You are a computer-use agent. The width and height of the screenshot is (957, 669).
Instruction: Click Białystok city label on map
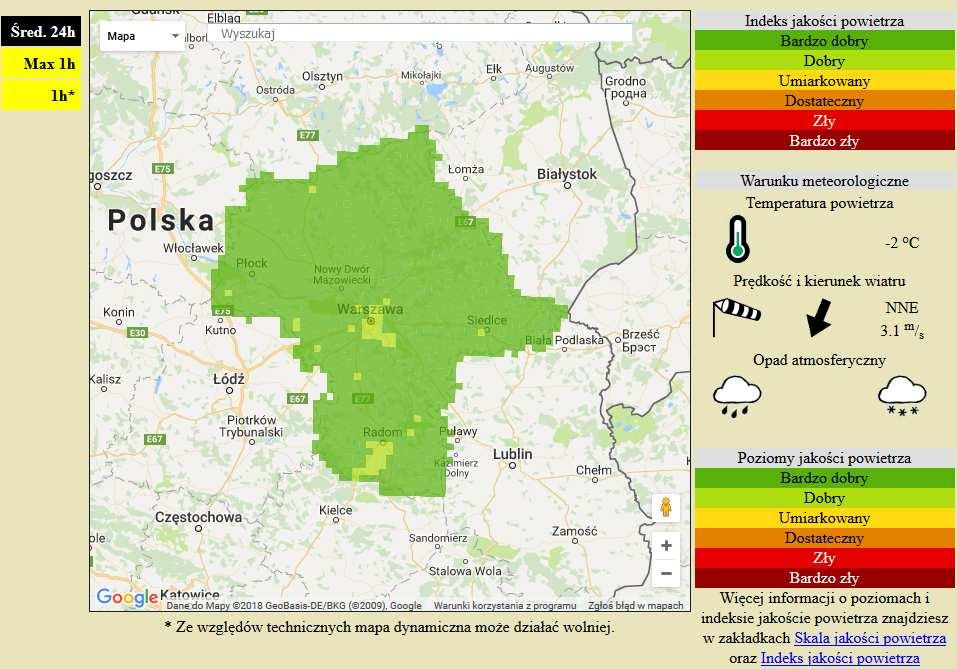(x=567, y=174)
